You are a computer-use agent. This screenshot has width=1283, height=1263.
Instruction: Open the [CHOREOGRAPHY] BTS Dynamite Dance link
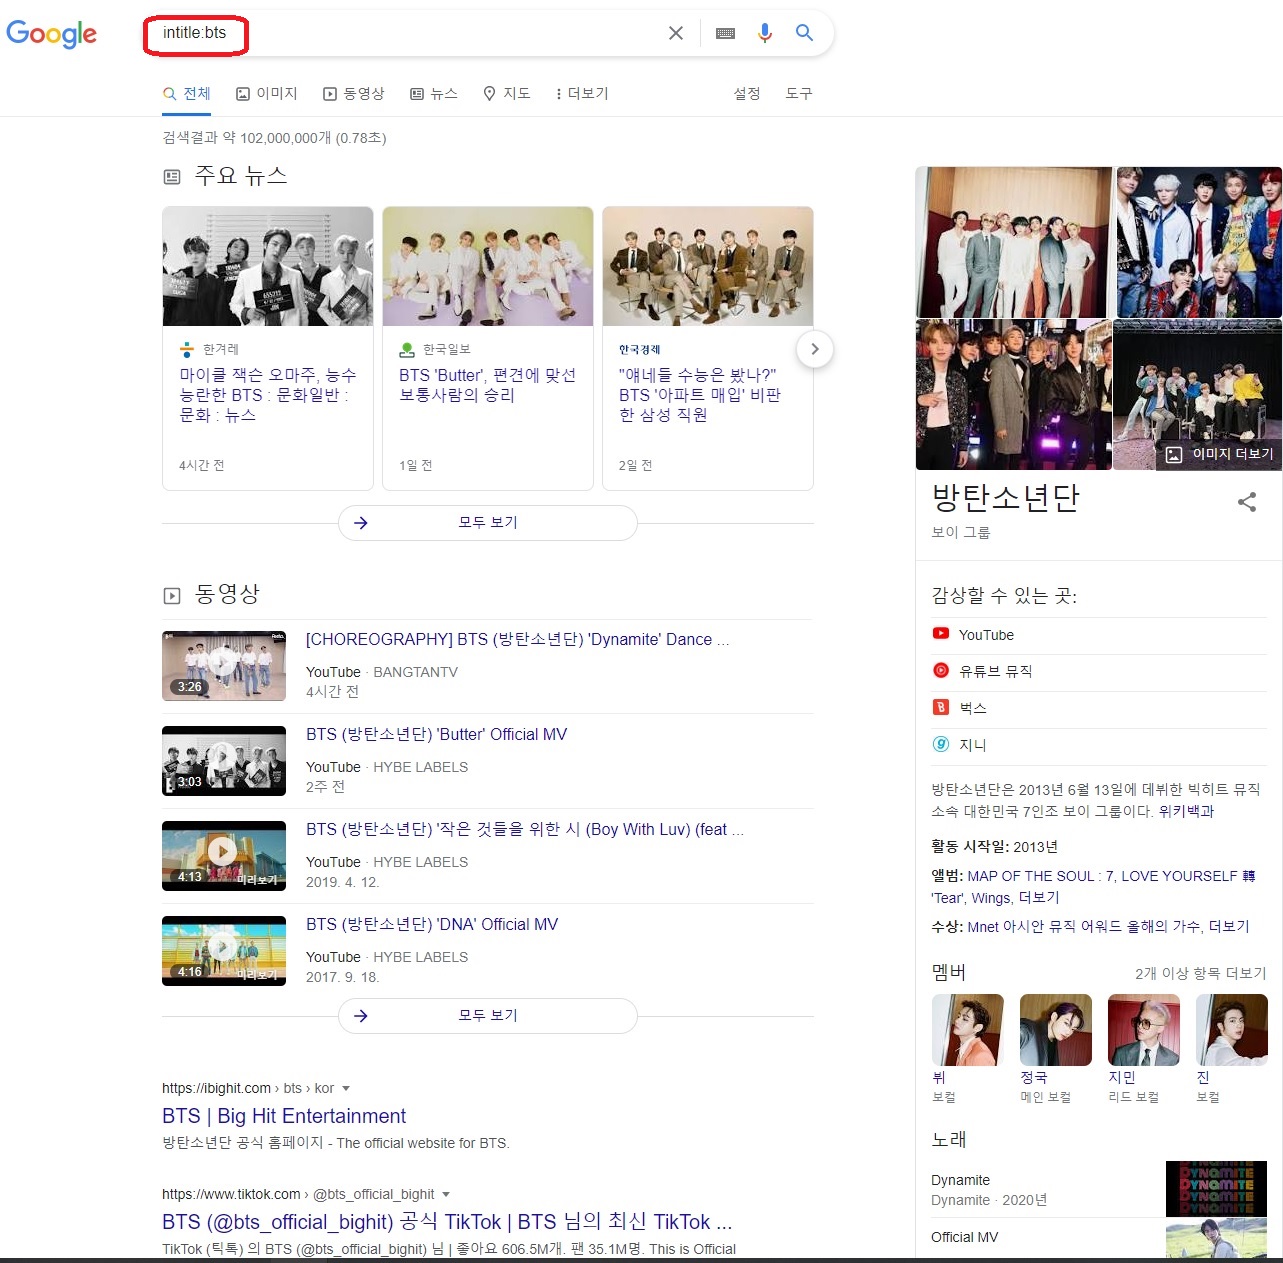518,639
